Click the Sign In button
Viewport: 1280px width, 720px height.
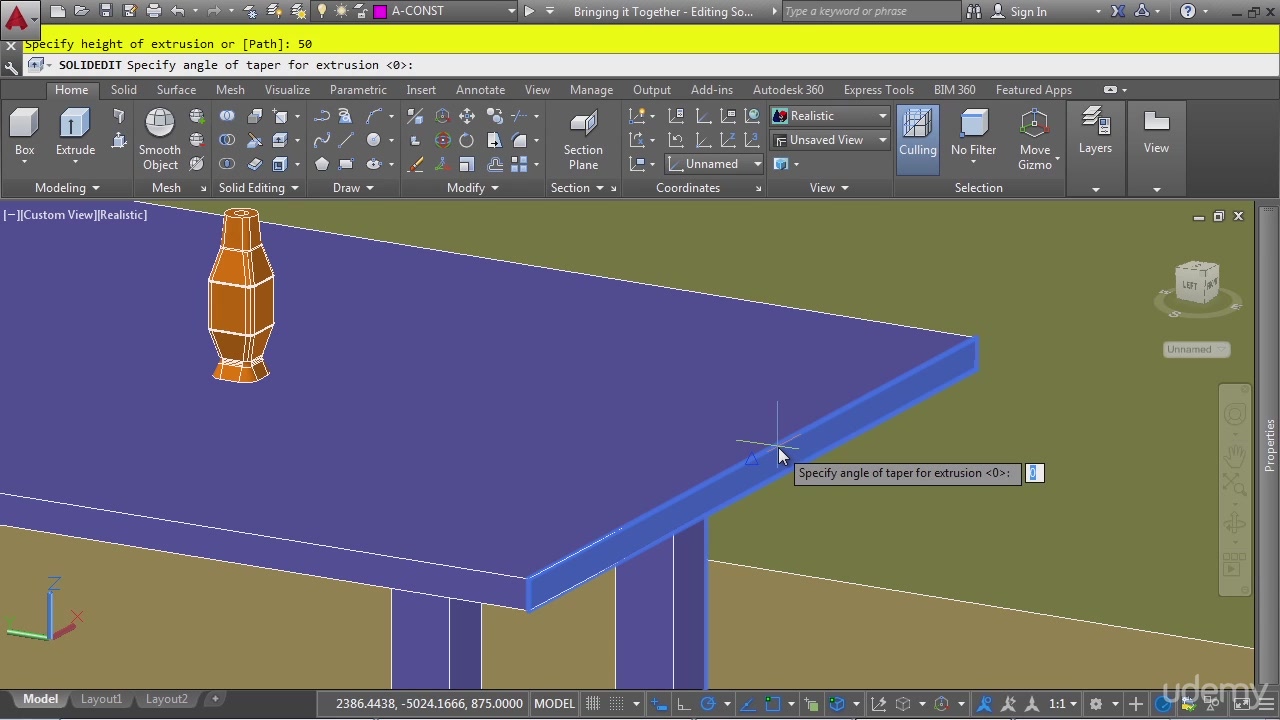coord(1028,12)
